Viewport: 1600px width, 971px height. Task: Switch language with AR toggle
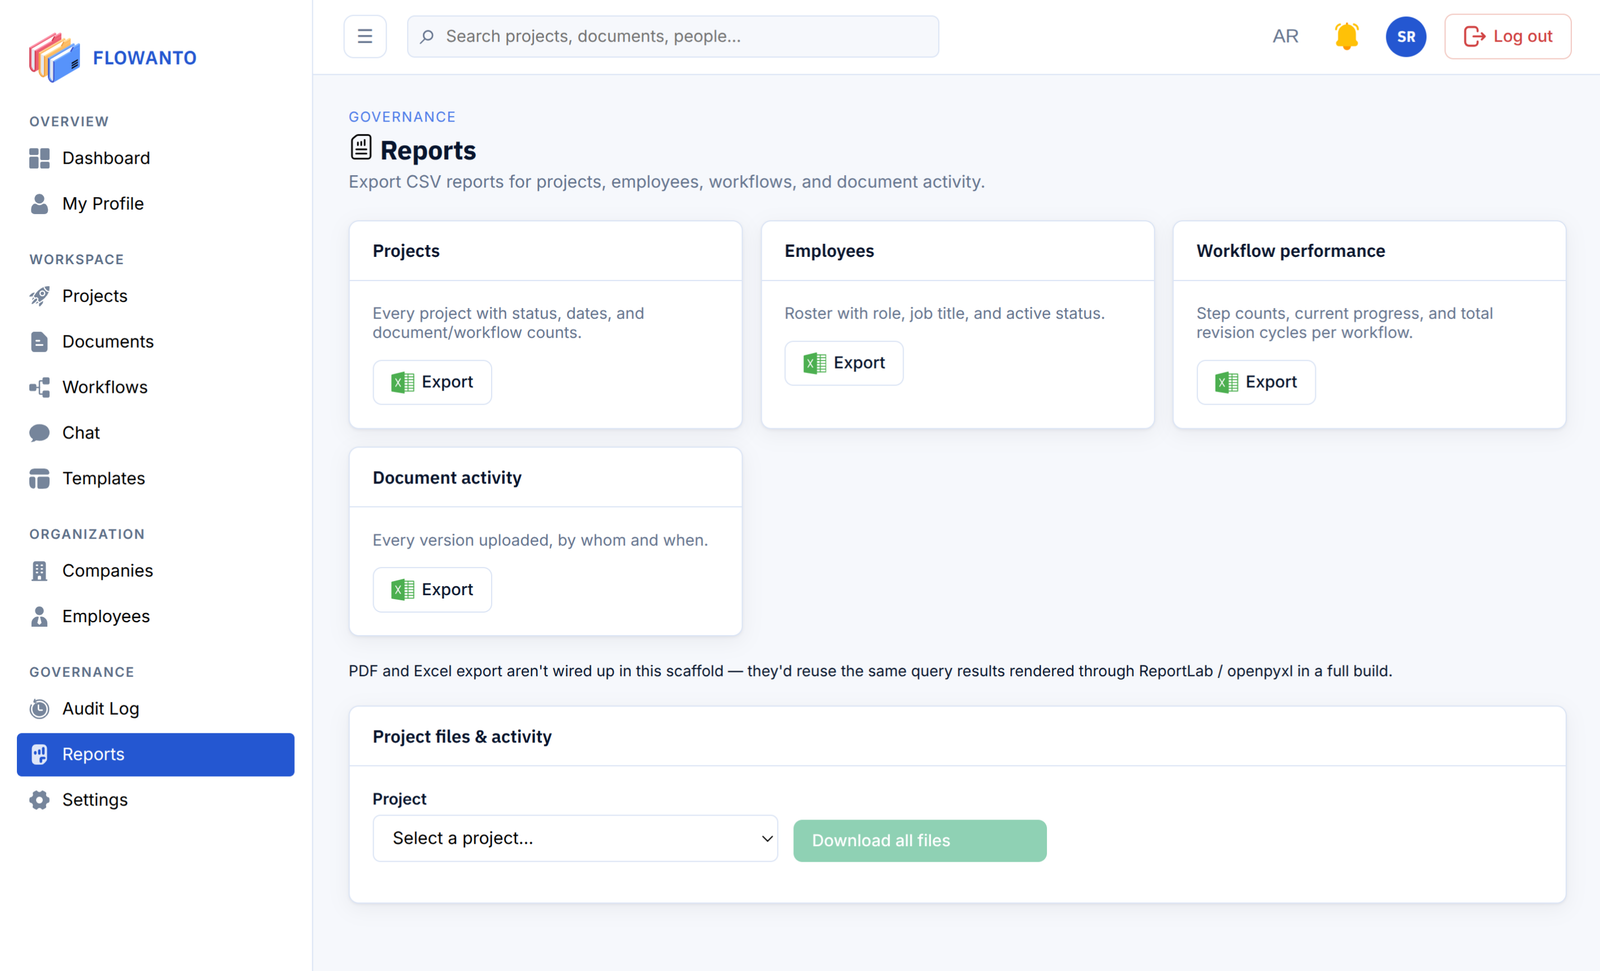[1285, 37]
